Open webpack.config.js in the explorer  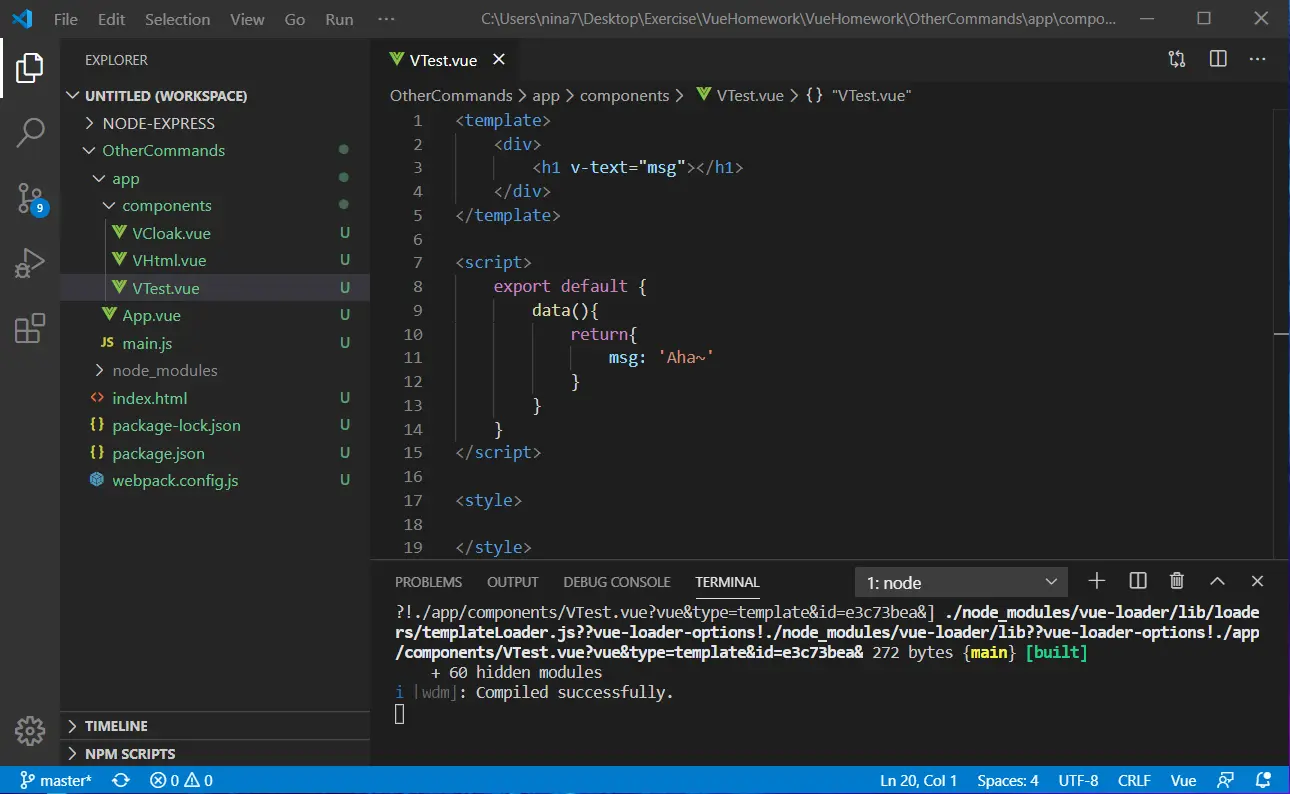tap(175, 480)
